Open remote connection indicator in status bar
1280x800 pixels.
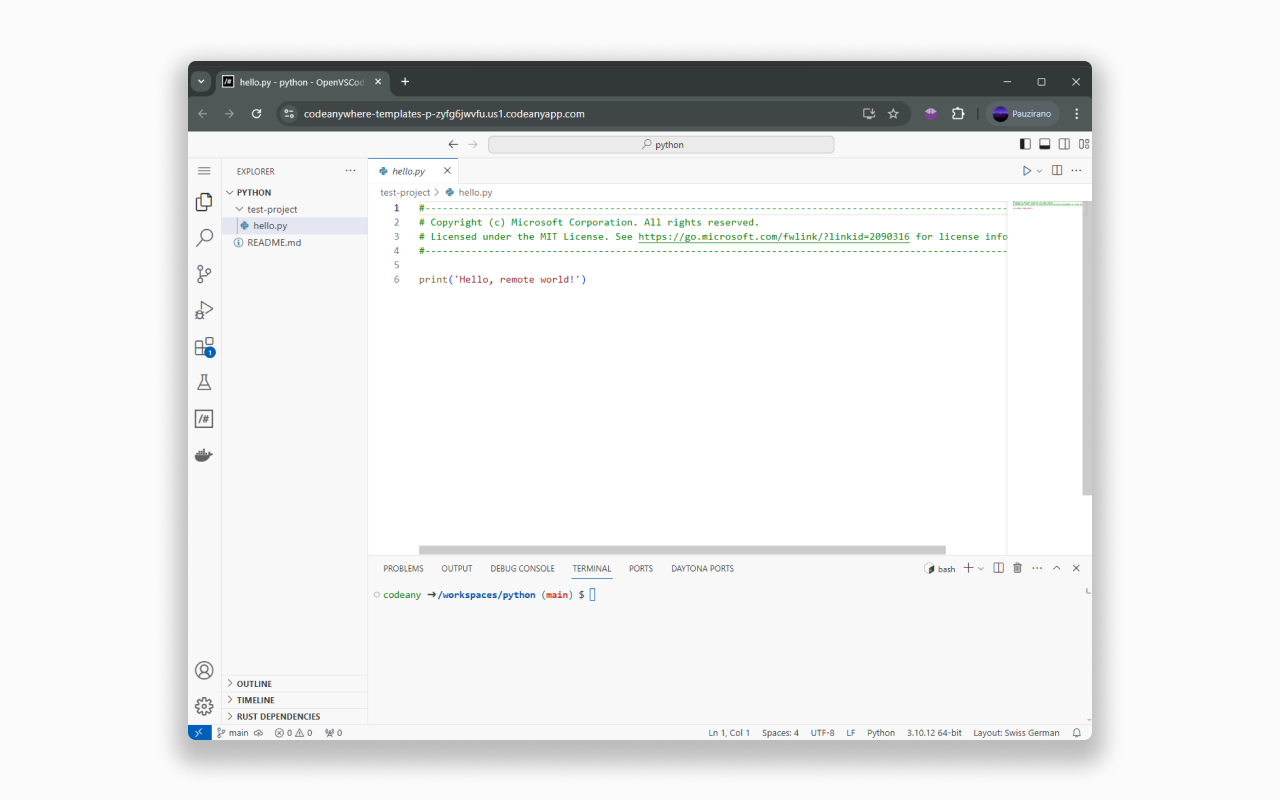tap(199, 732)
